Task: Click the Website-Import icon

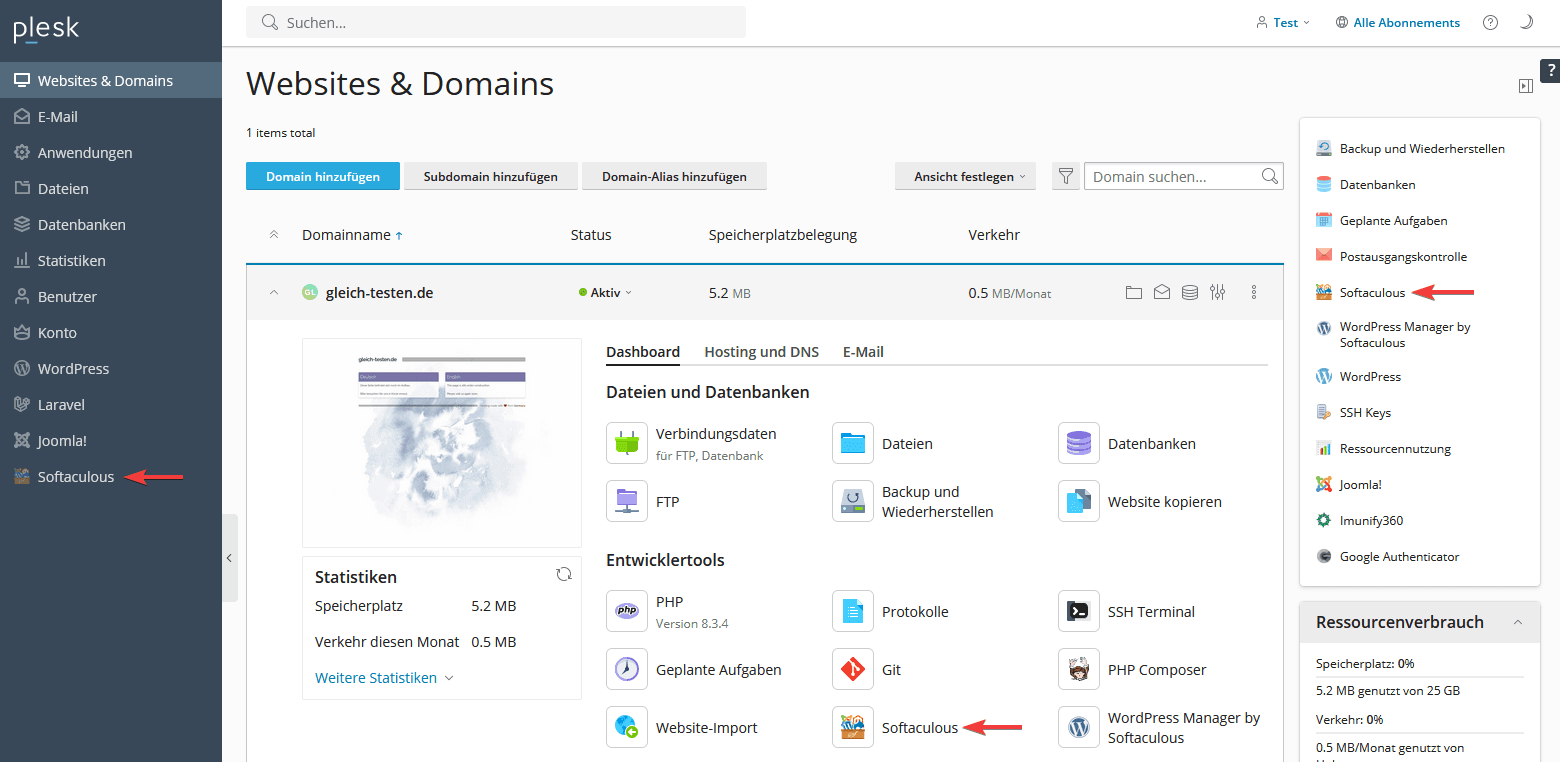Action: tap(626, 727)
